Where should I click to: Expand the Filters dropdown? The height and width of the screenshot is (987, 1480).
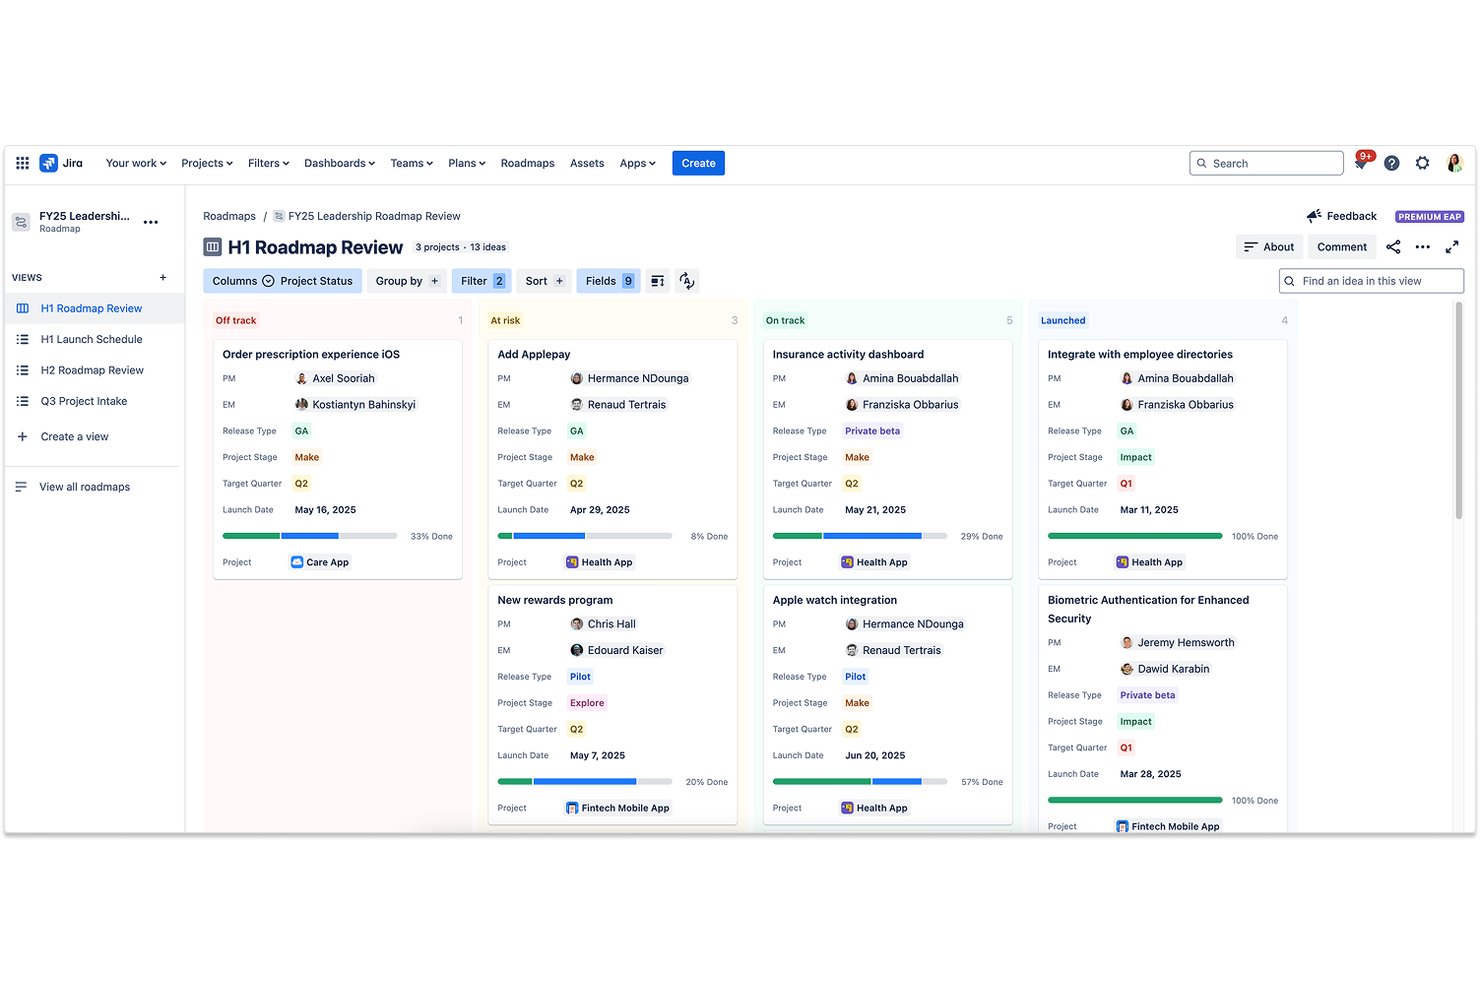click(268, 163)
